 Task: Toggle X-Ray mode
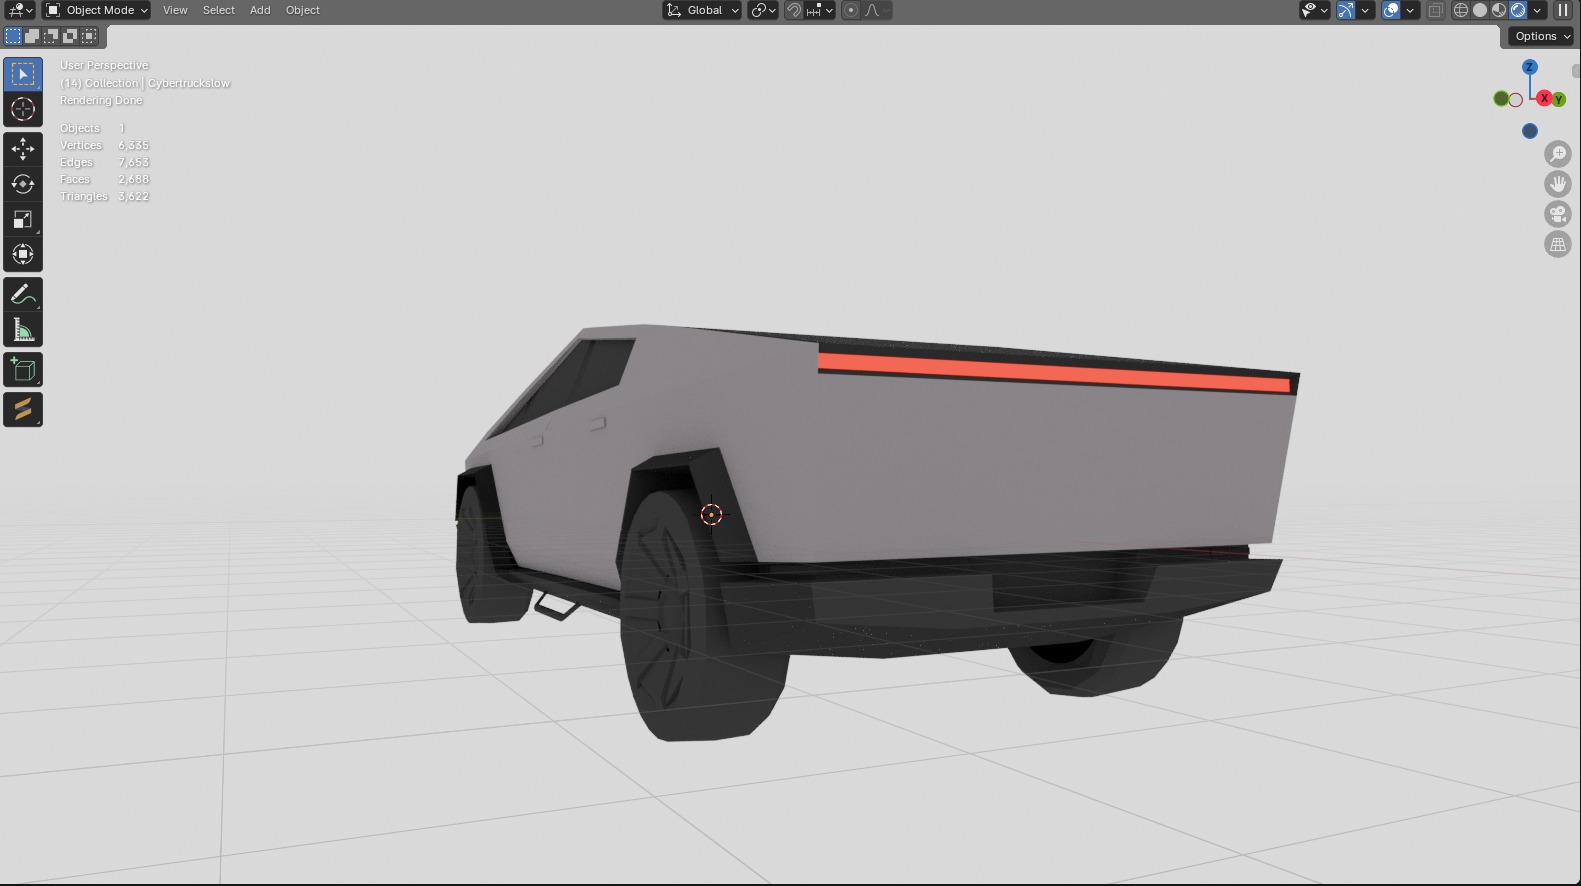(x=1435, y=10)
